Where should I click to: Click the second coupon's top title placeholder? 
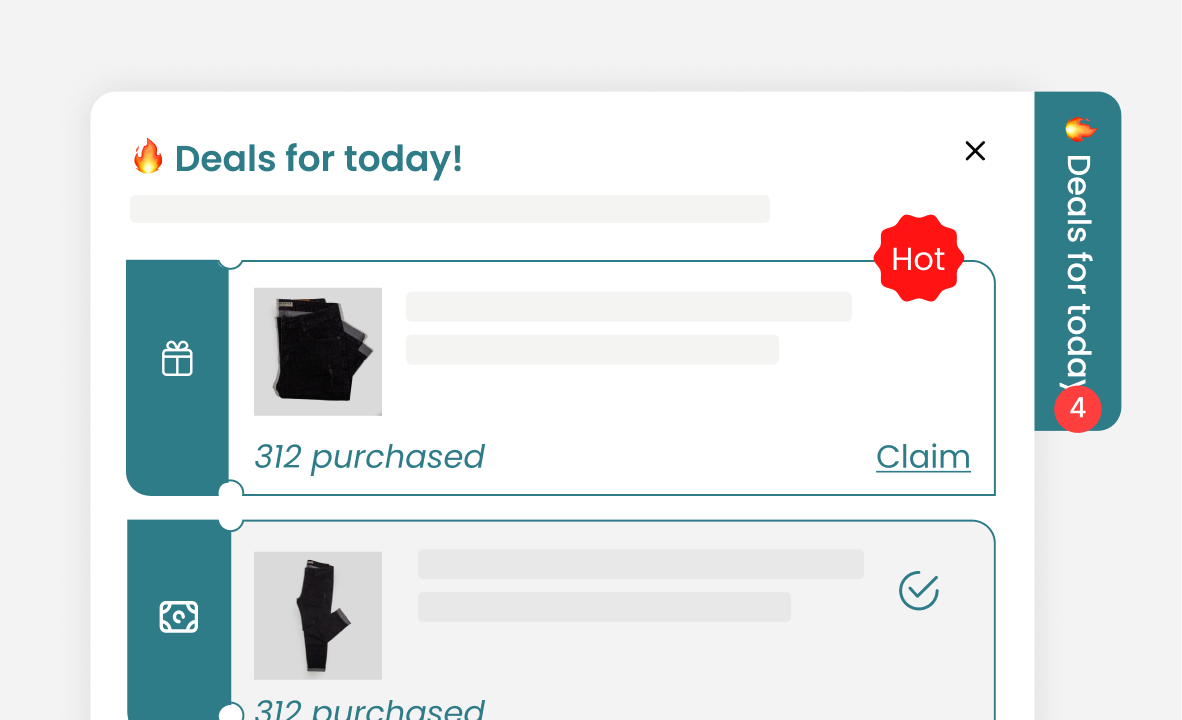tap(640, 564)
